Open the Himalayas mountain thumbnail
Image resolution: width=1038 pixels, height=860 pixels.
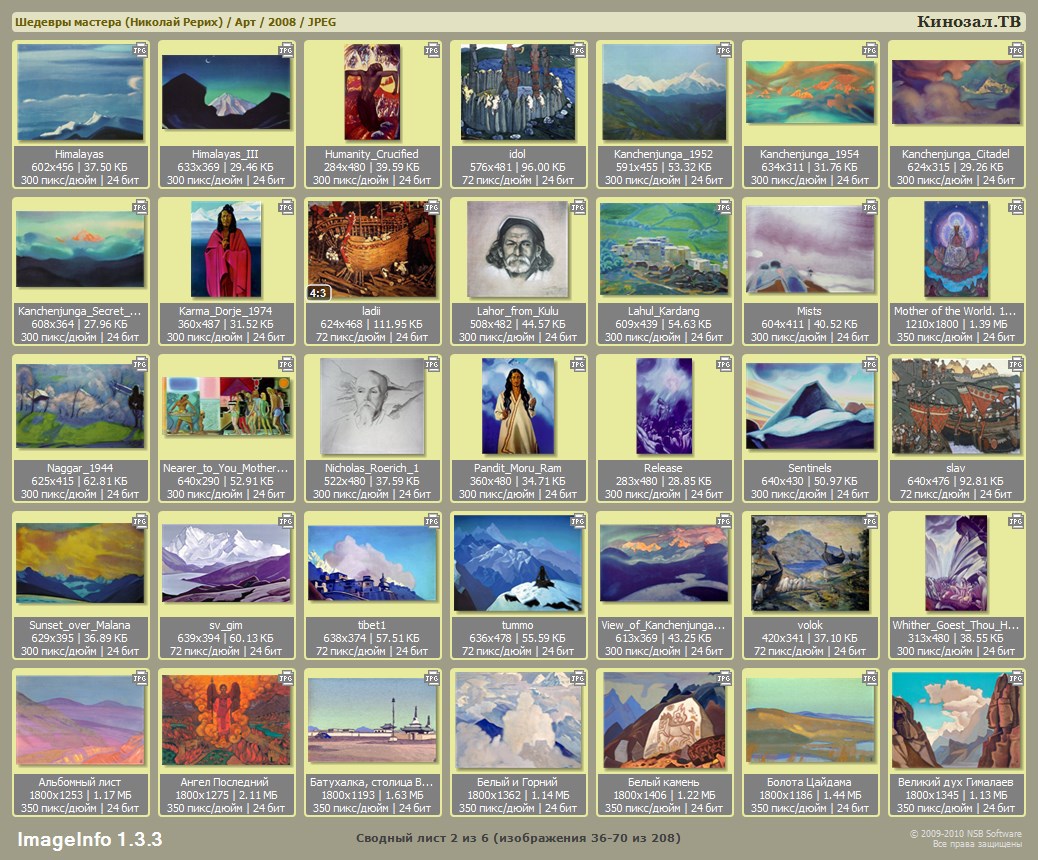click(x=80, y=92)
